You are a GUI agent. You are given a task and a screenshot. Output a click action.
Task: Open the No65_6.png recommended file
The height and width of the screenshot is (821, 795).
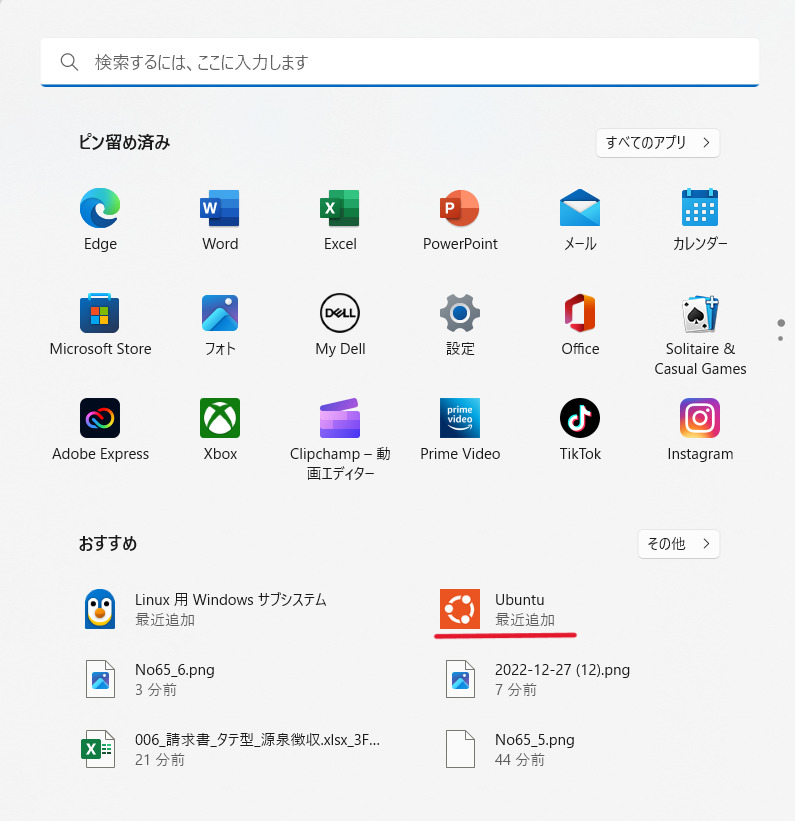[100, 679]
